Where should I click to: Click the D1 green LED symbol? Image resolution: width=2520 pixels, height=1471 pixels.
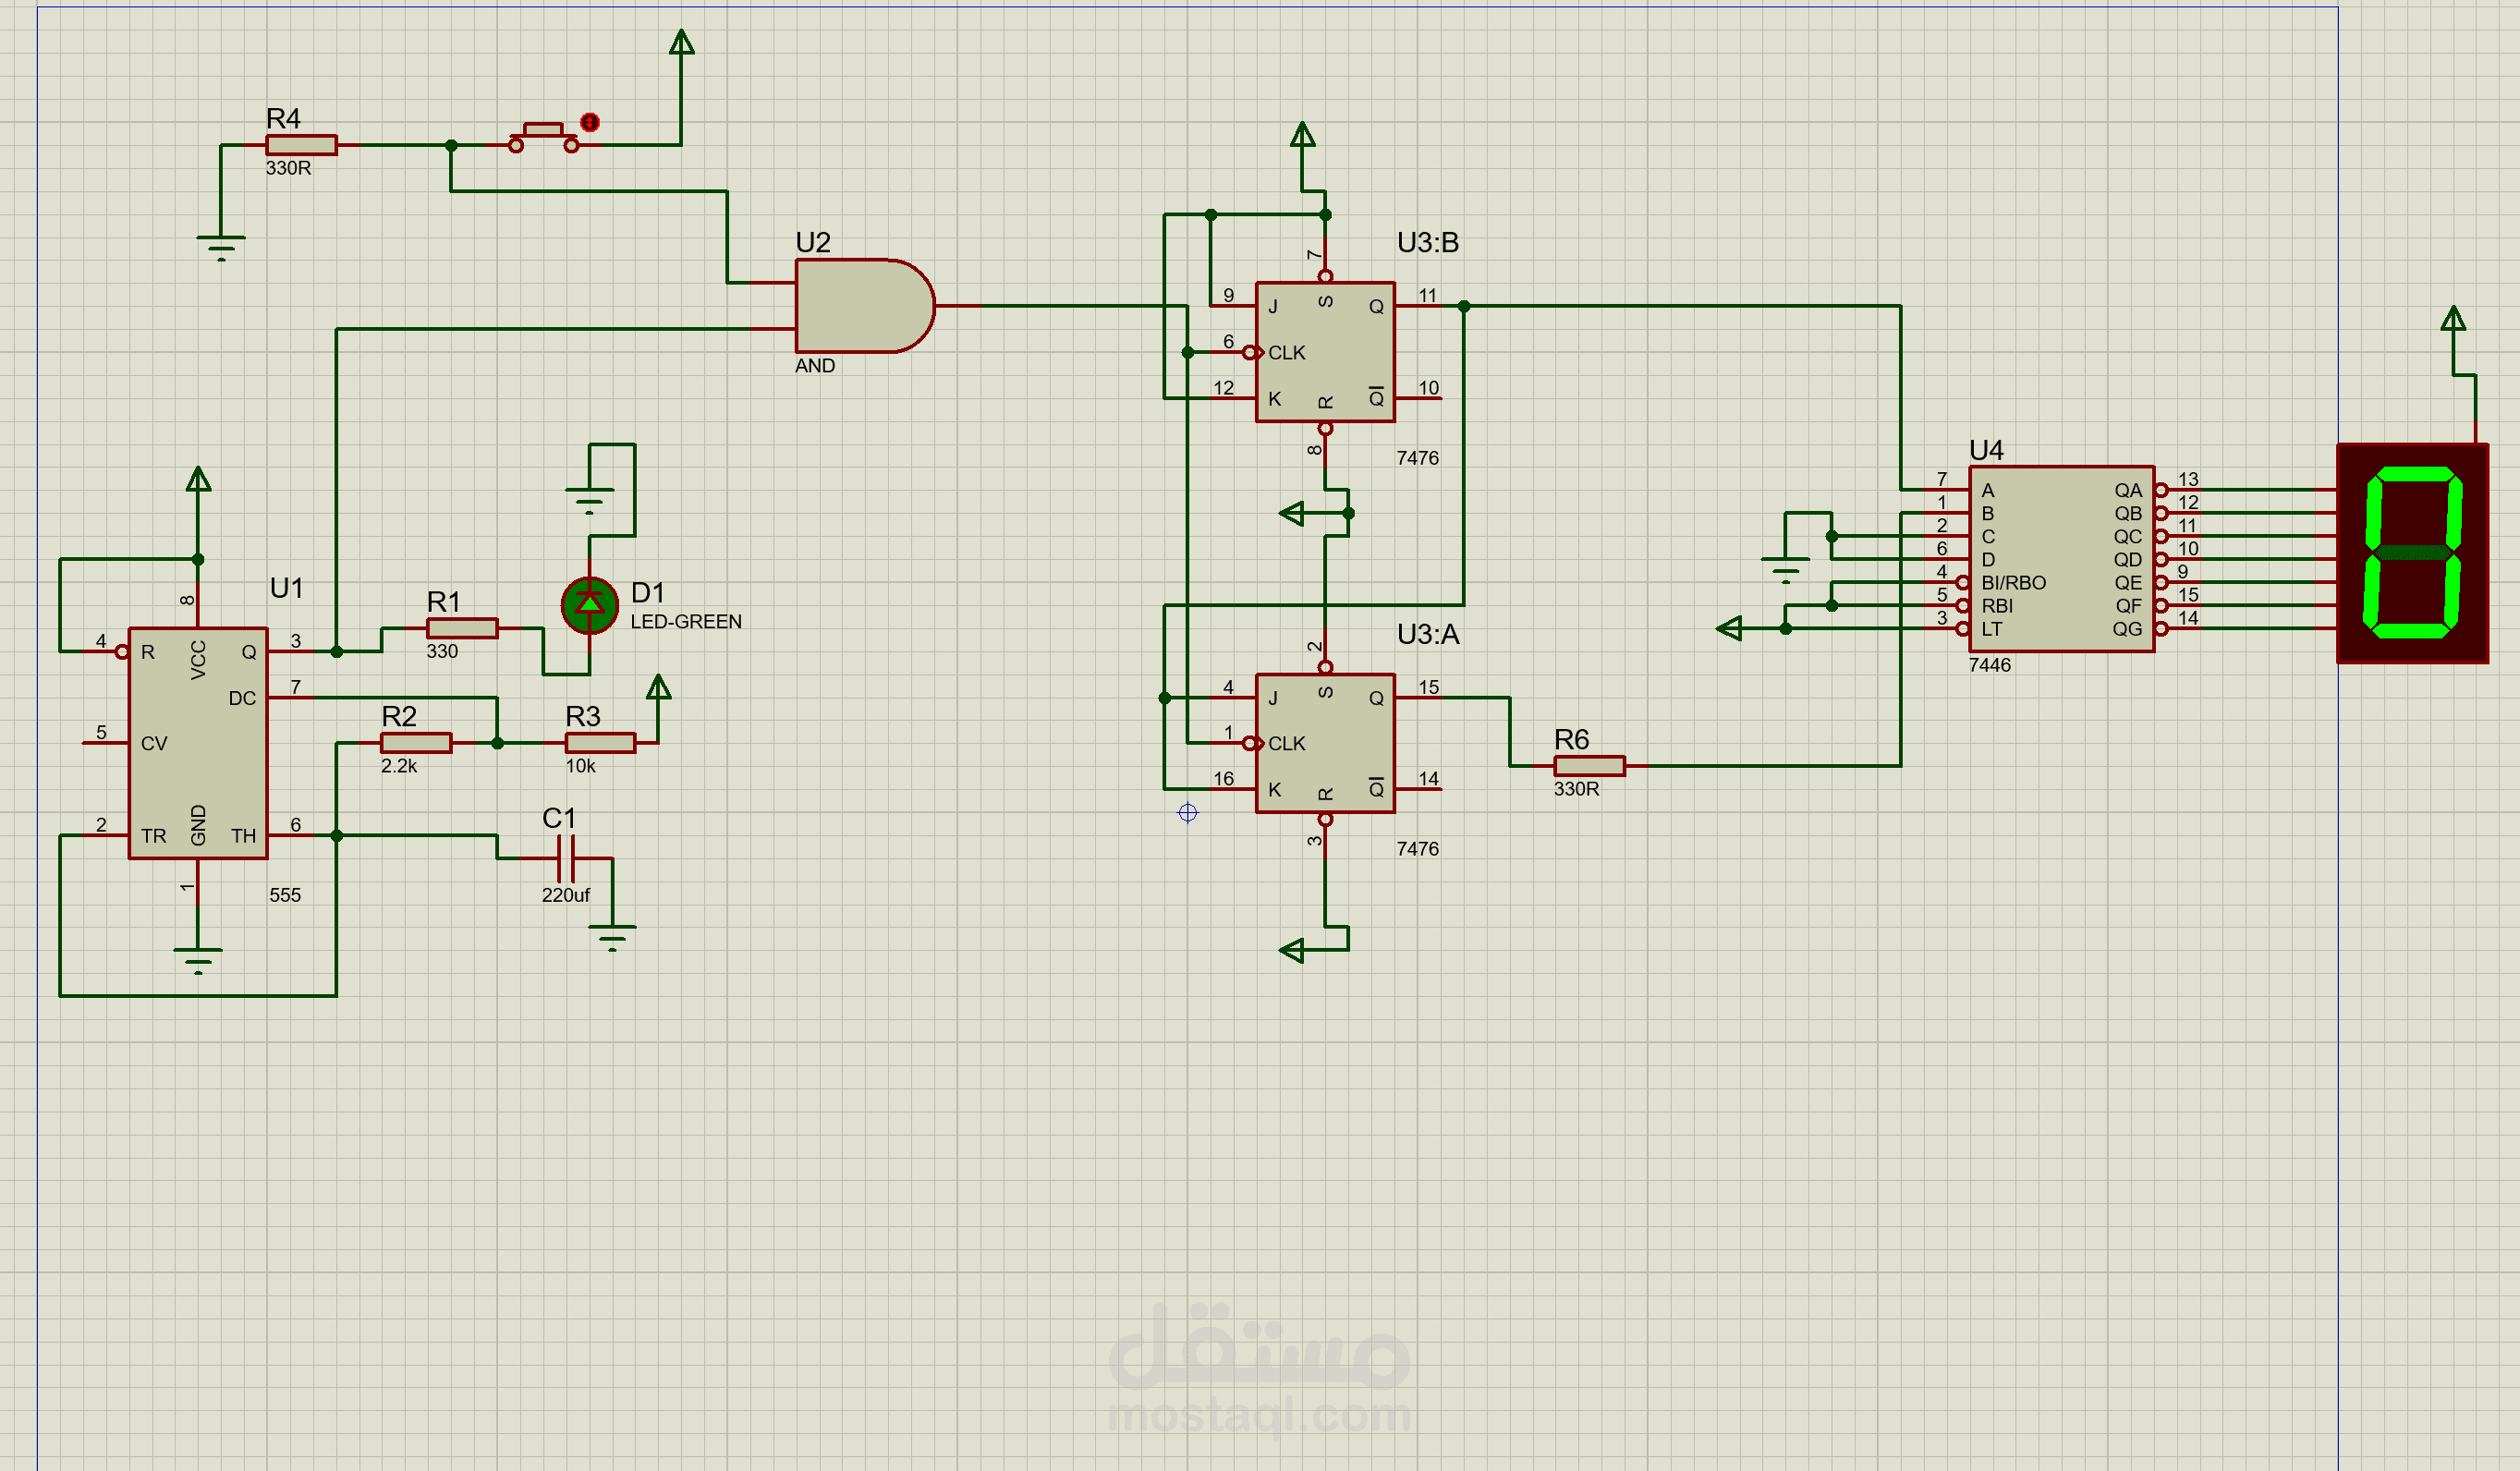pos(590,605)
